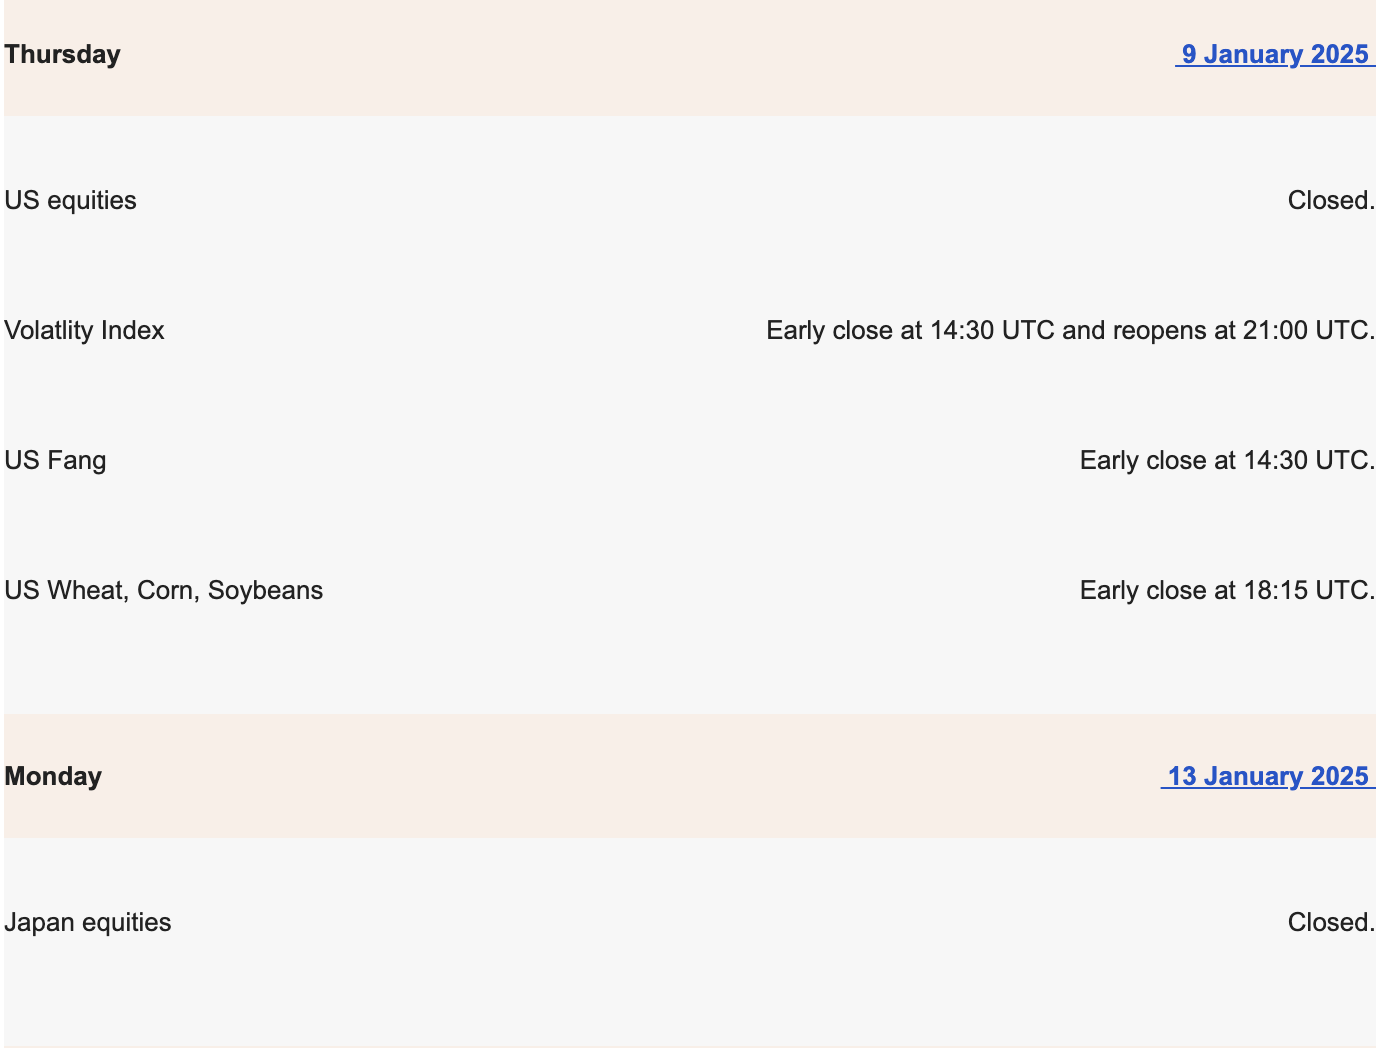The height and width of the screenshot is (1048, 1376).
Task: Select the Closed status for US equities
Action: pyautogui.click(x=1331, y=200)
